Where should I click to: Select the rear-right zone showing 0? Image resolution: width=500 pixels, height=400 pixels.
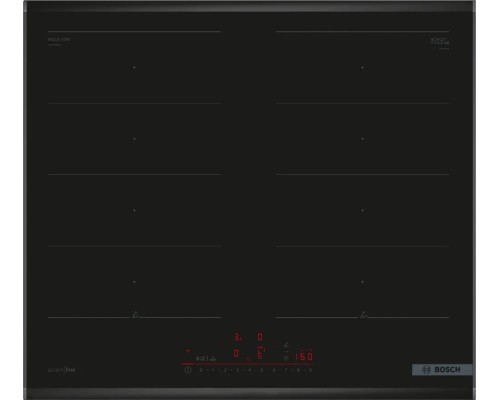pyautogui.click(x=260, y=337)
